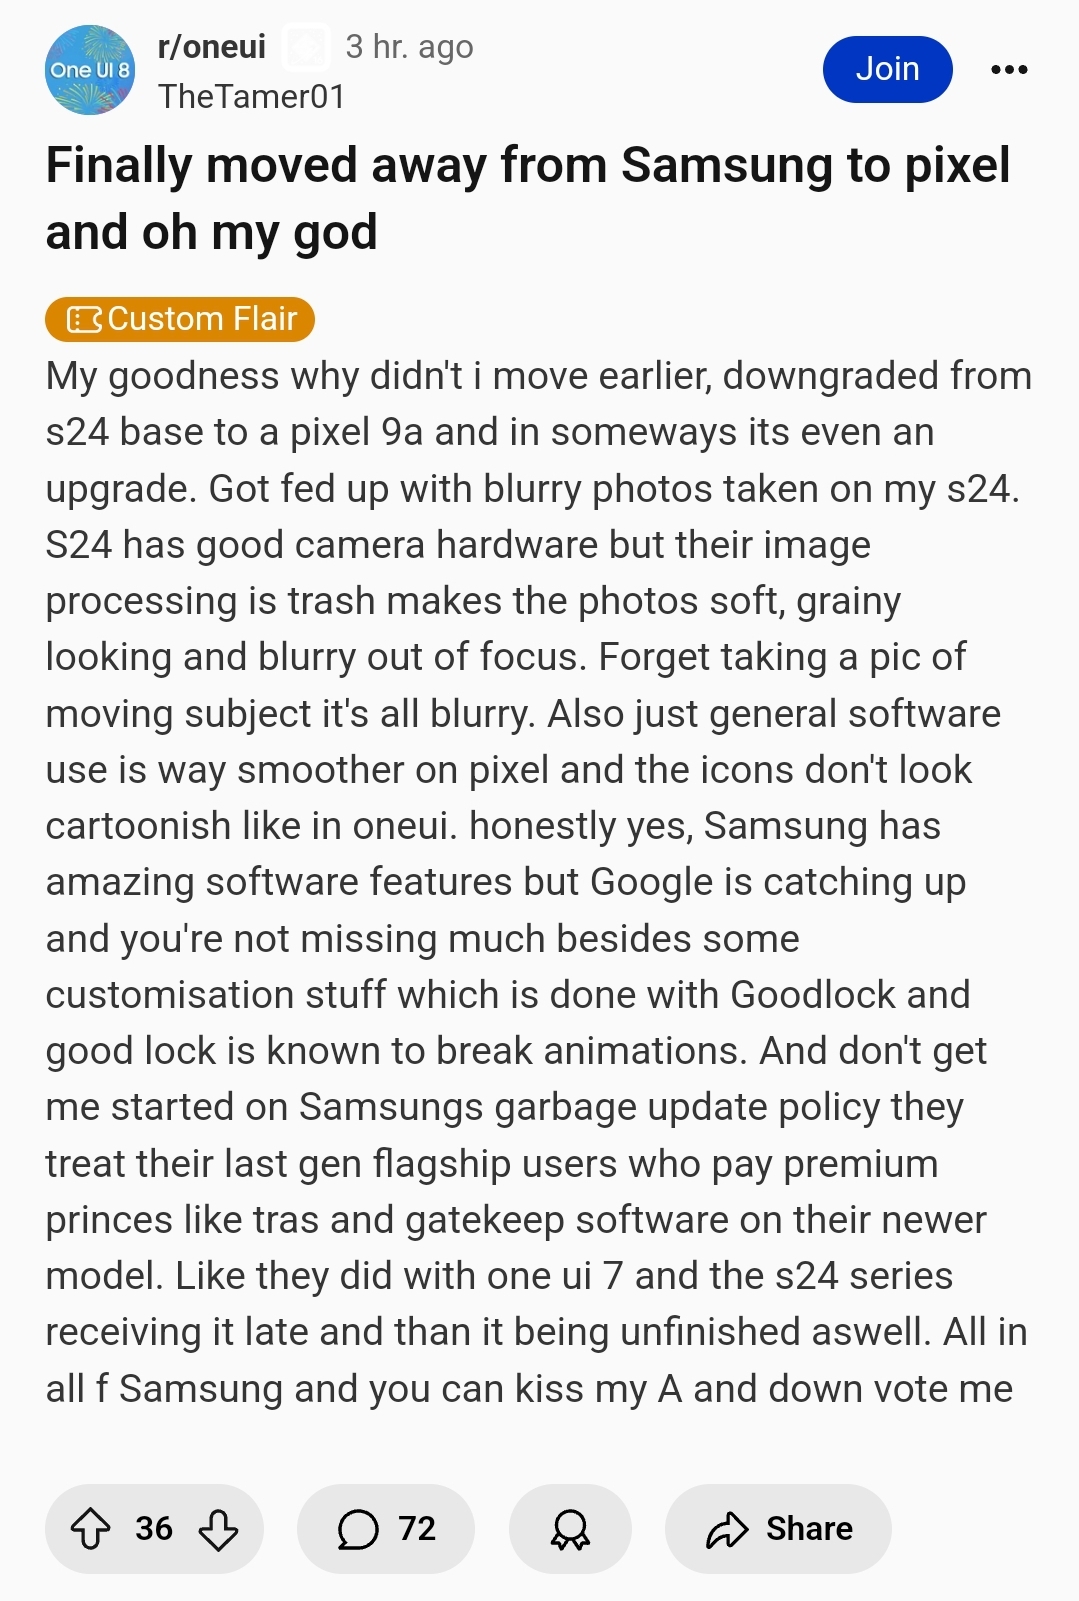
Task: Downvote the post with the down arrow
Action: tap(218, 1528)
